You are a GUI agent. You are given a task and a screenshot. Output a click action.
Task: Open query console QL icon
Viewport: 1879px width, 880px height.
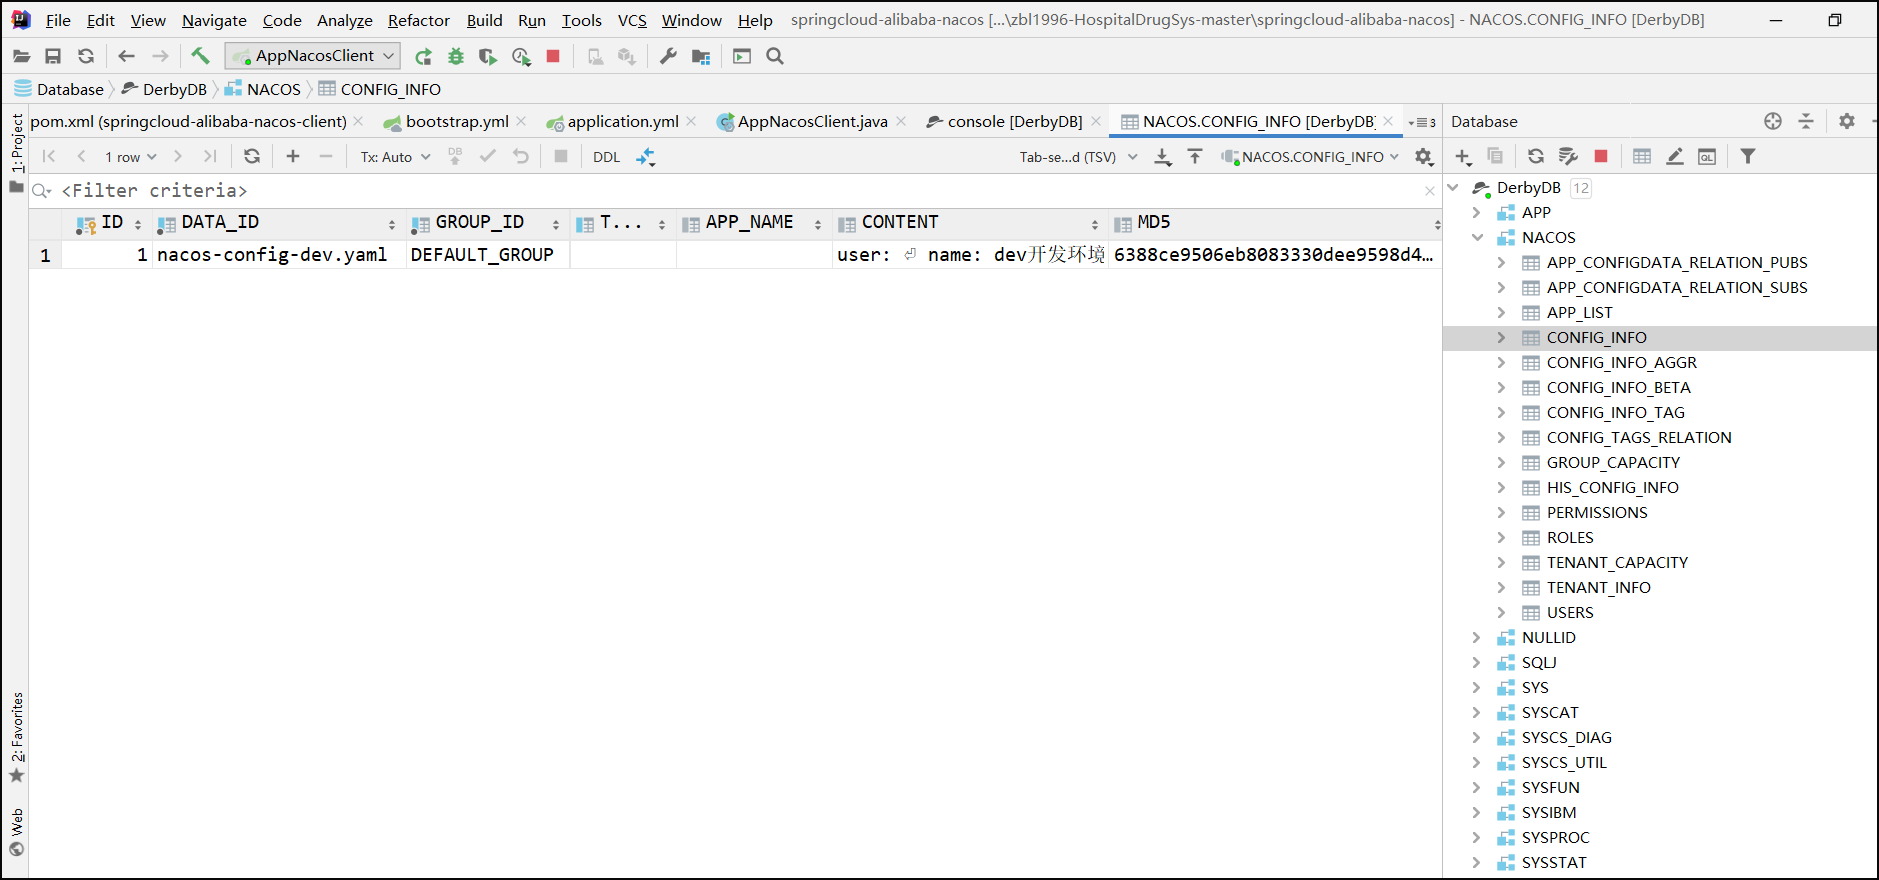pos(1707,156)
